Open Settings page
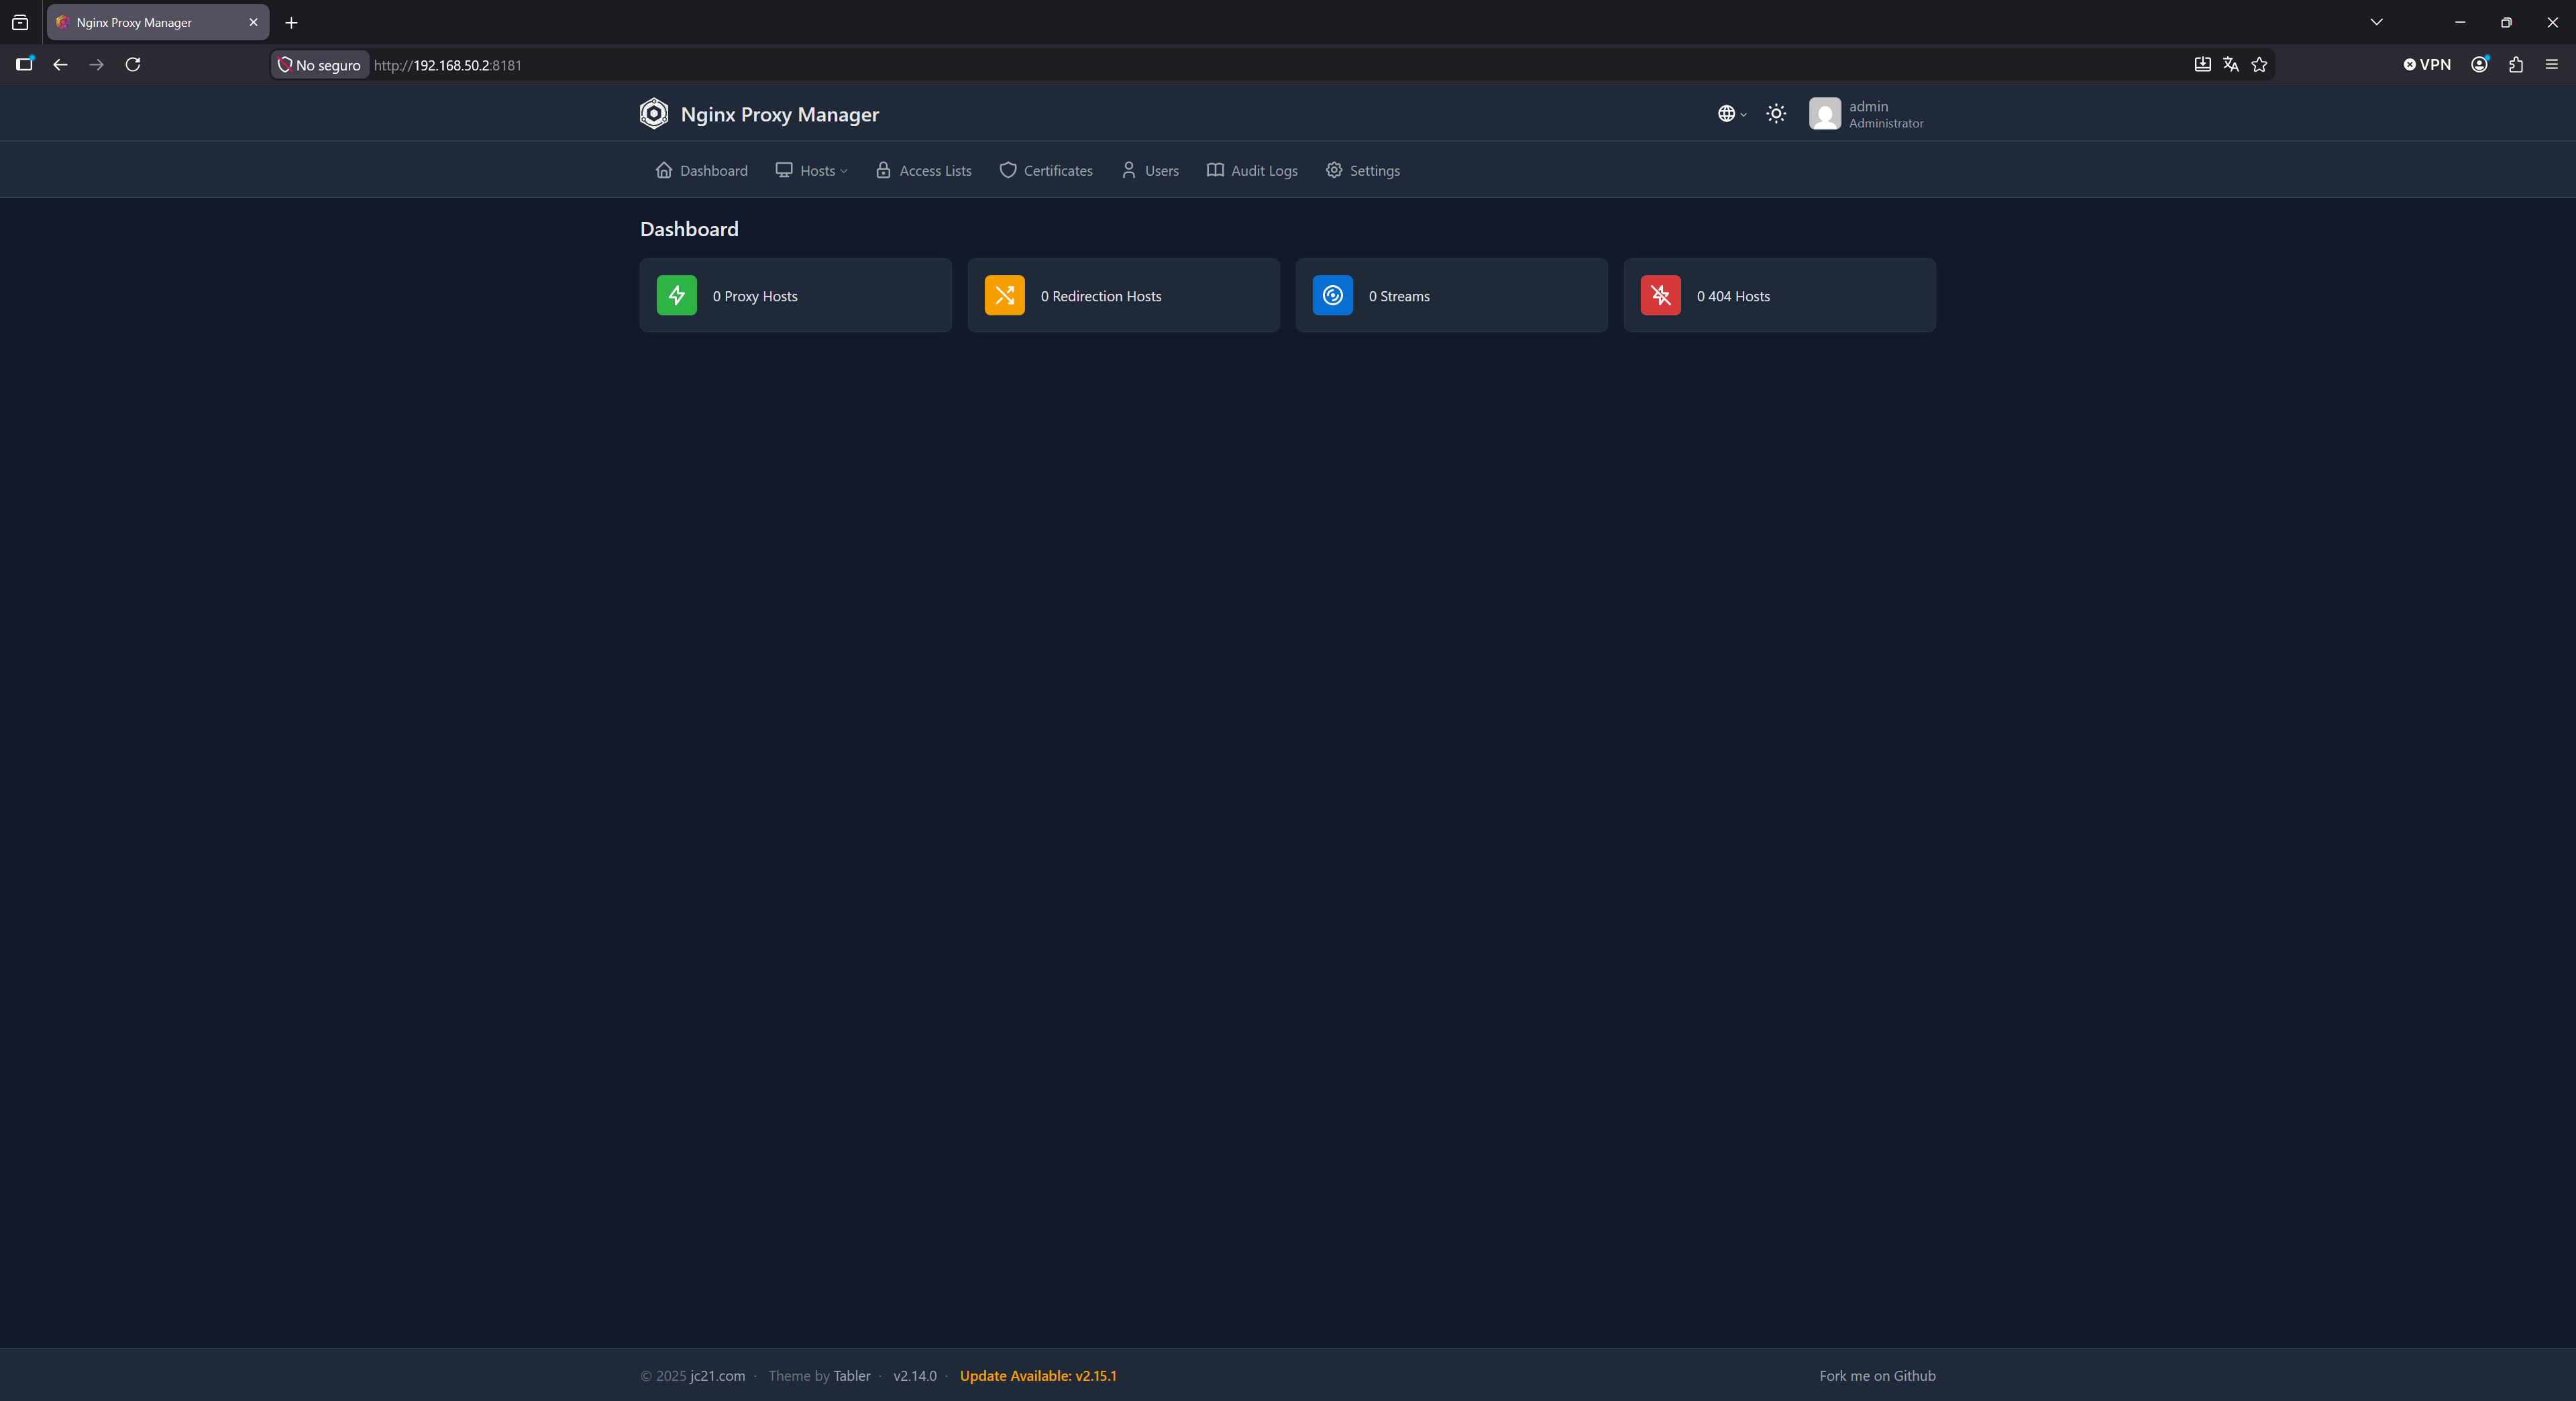This screenshot has height=1401, width=2576. 1362,171
